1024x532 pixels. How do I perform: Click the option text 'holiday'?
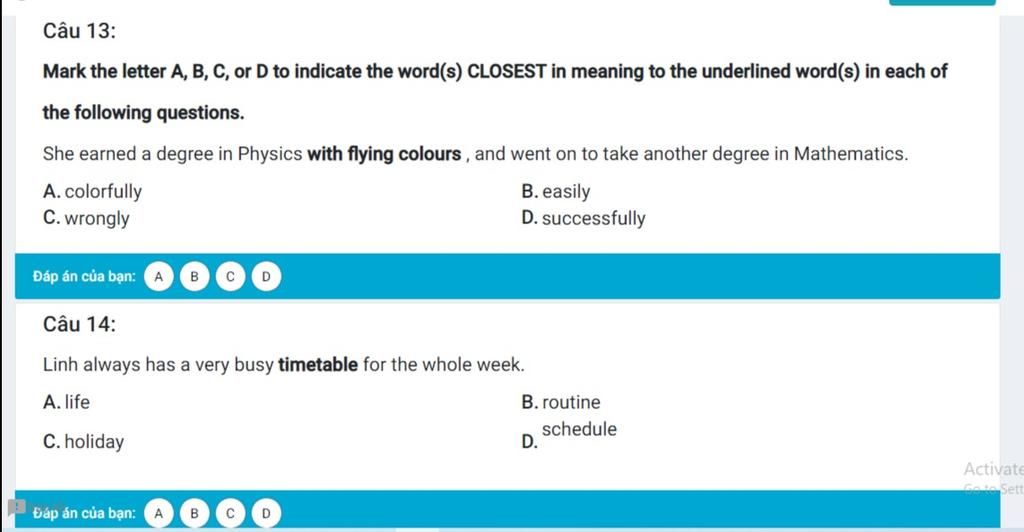94,442
